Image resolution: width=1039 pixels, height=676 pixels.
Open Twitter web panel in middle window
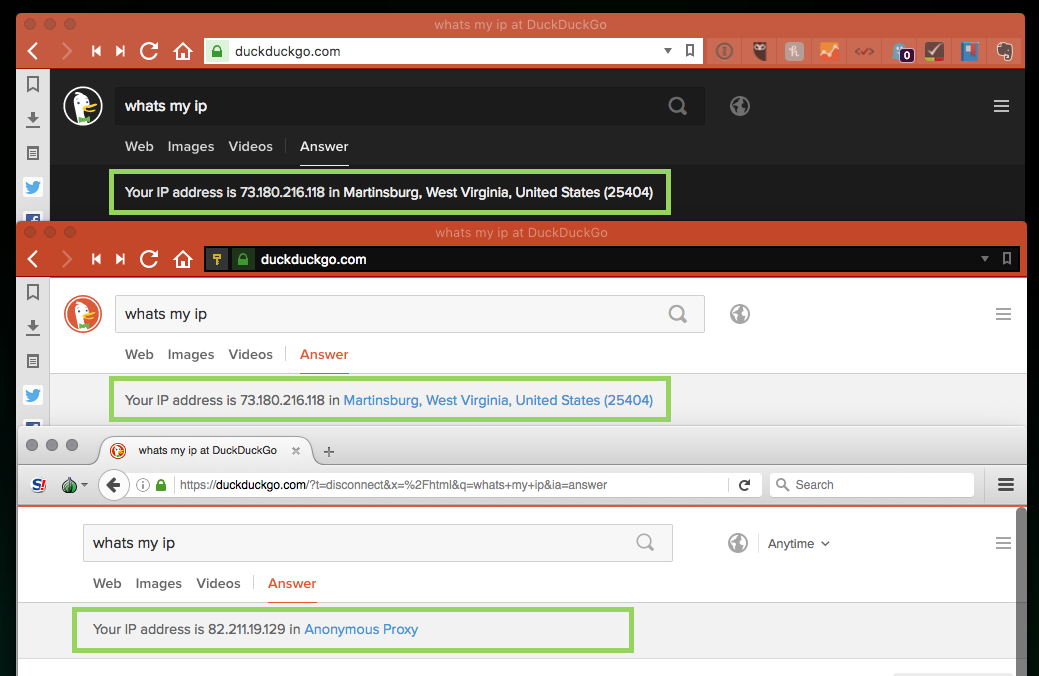click(32, 395)
